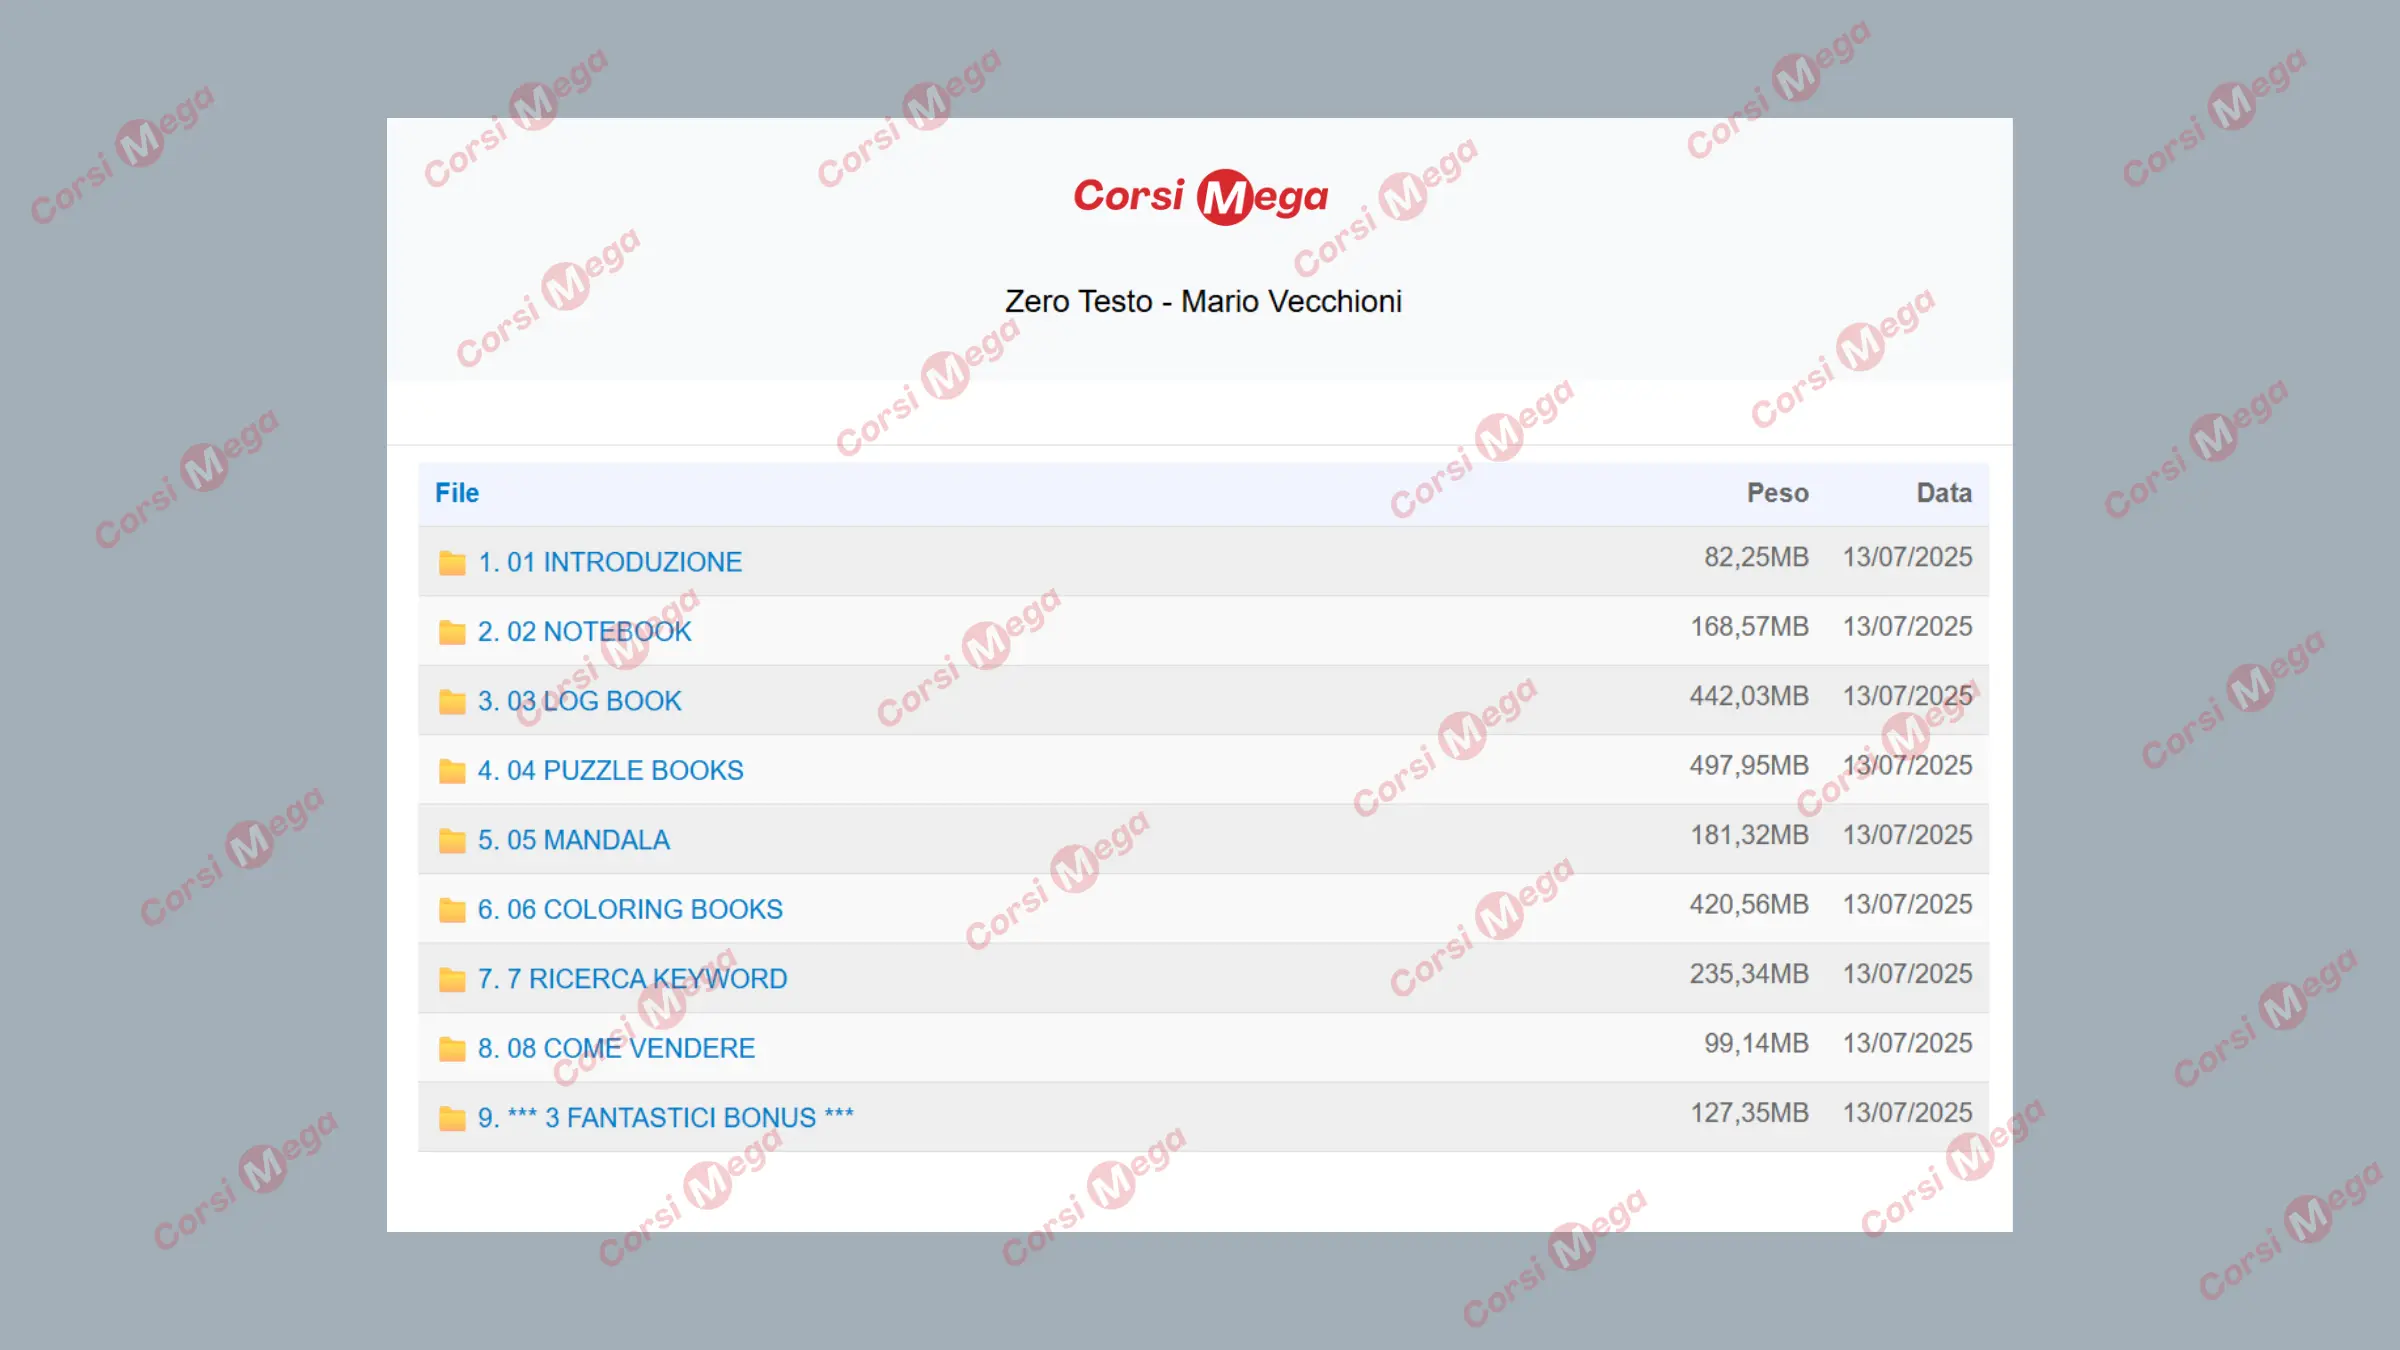The height and width of the screenshot is (1350, 2400).
Task: Click folder icon beside 02 NOTEBOOK
Action: (x=452, y=632)
